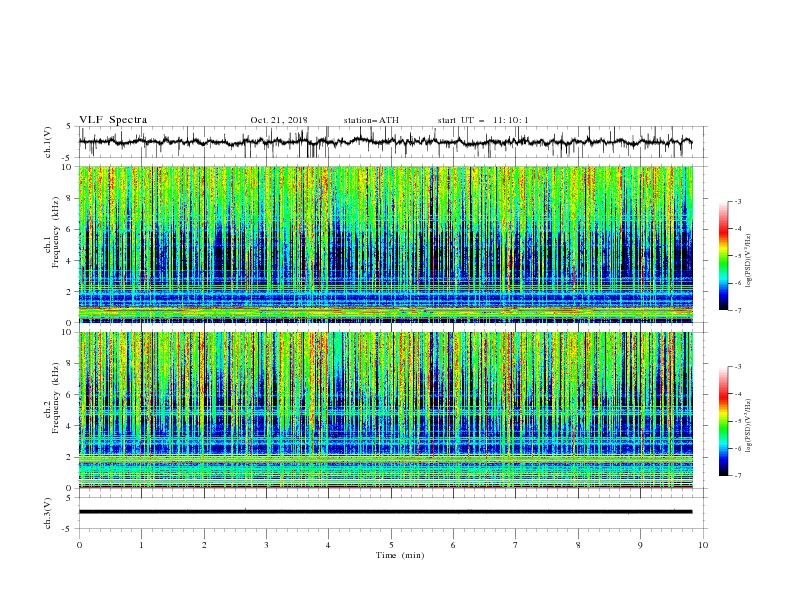The height and width of the screenshot is (612, 792).
Task: Click the "8" tick on ch.2 frequency axis
Action: tap(70, 364)
